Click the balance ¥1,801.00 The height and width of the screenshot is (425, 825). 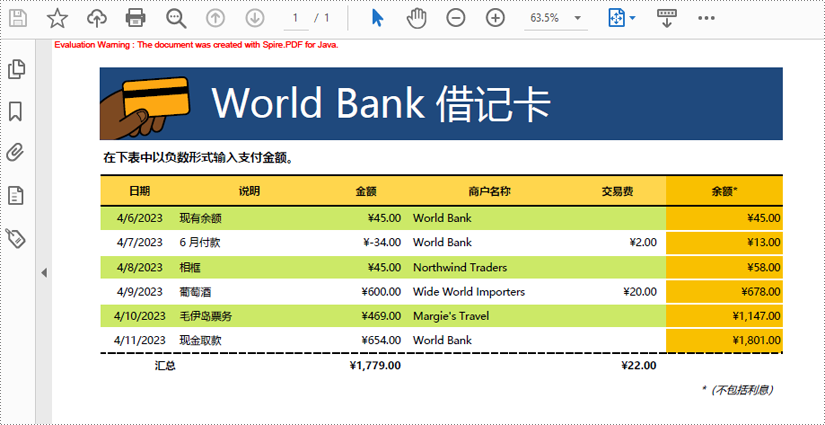point(757,340)
